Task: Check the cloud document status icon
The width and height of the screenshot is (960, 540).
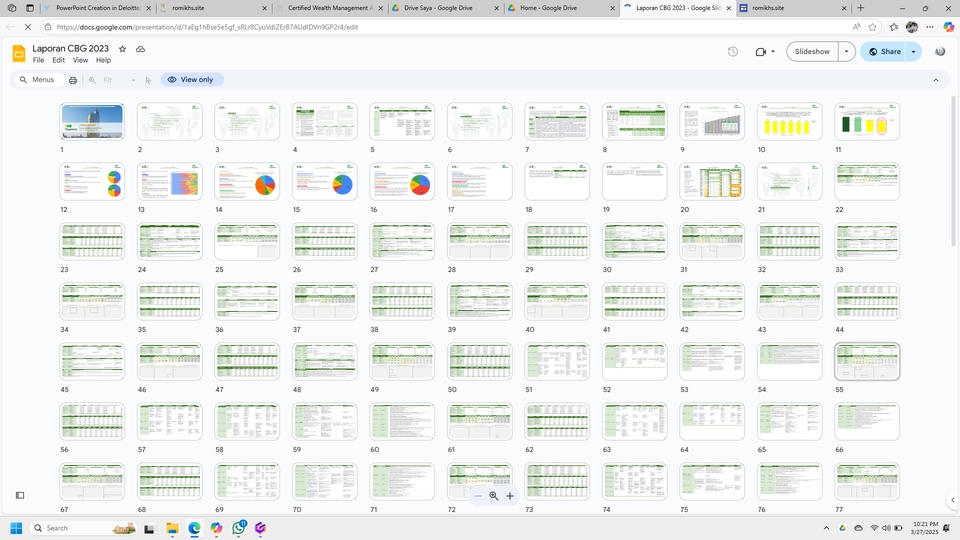Action: tap(140, 49)
